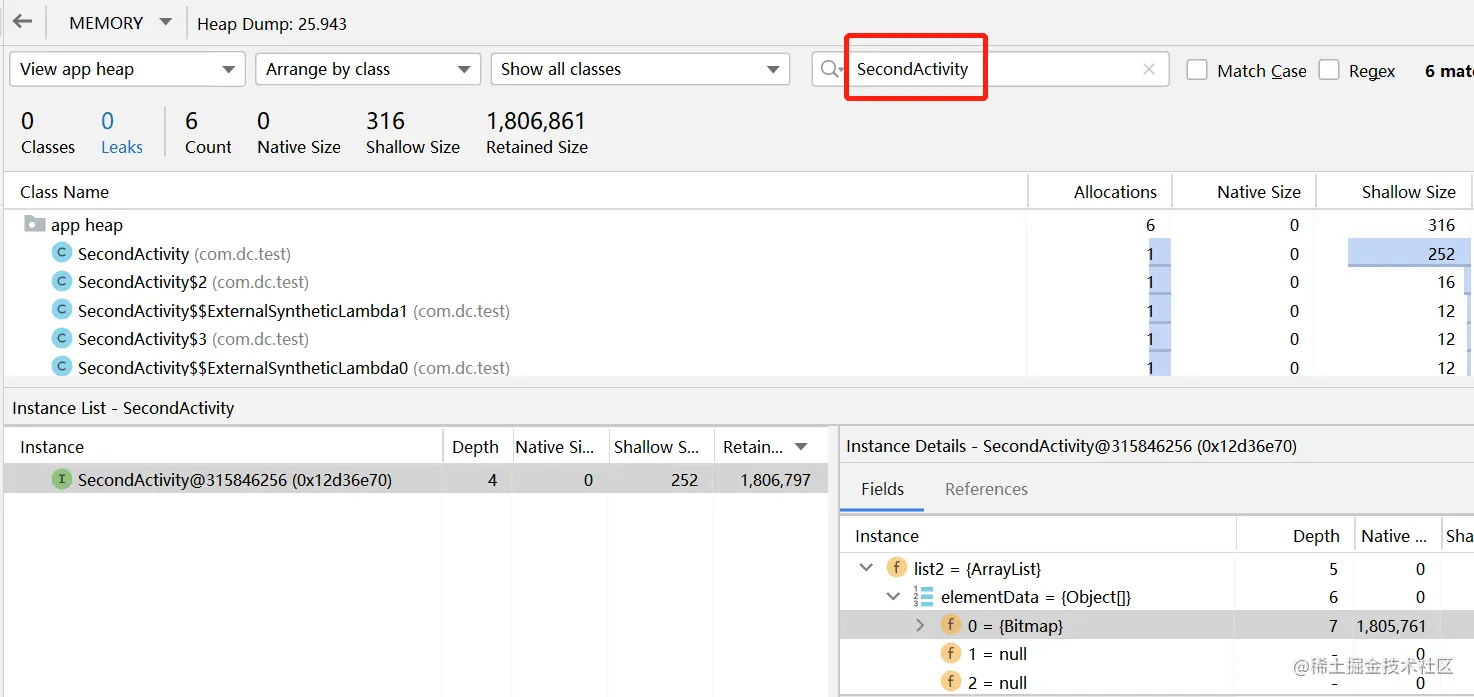Select the SecondActivity$2 class row text
Screen dimensions: 1474x697
tap(193, 282)
